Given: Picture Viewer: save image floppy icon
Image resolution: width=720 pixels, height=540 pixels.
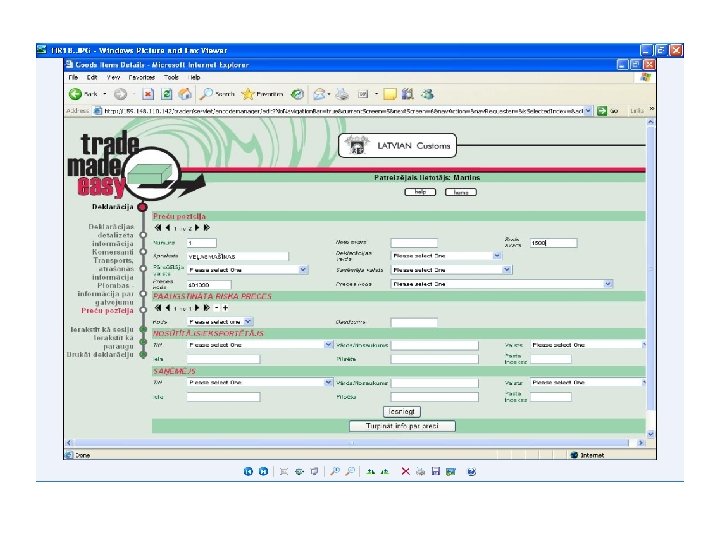Looking at the screenshot, I should (436, 471).
